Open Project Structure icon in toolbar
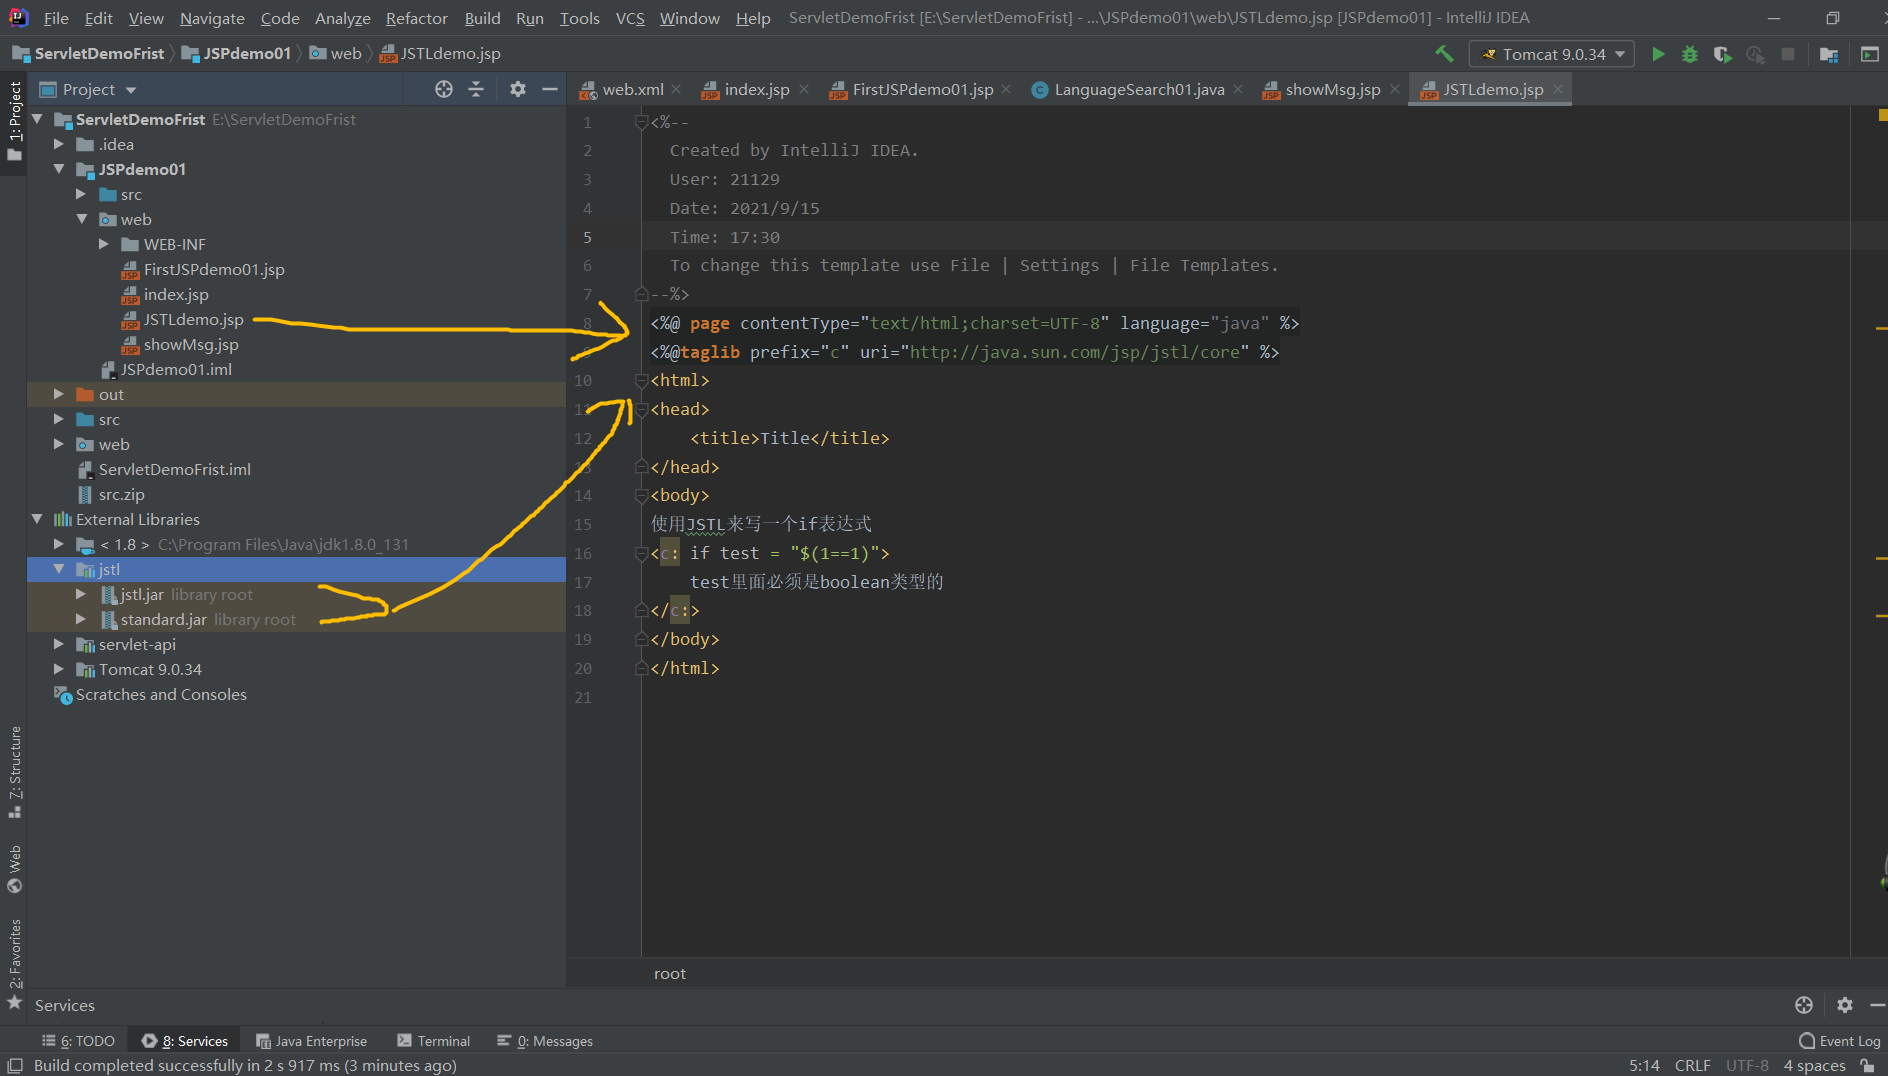The image size is (1888, 1076). coord(1829,54)
